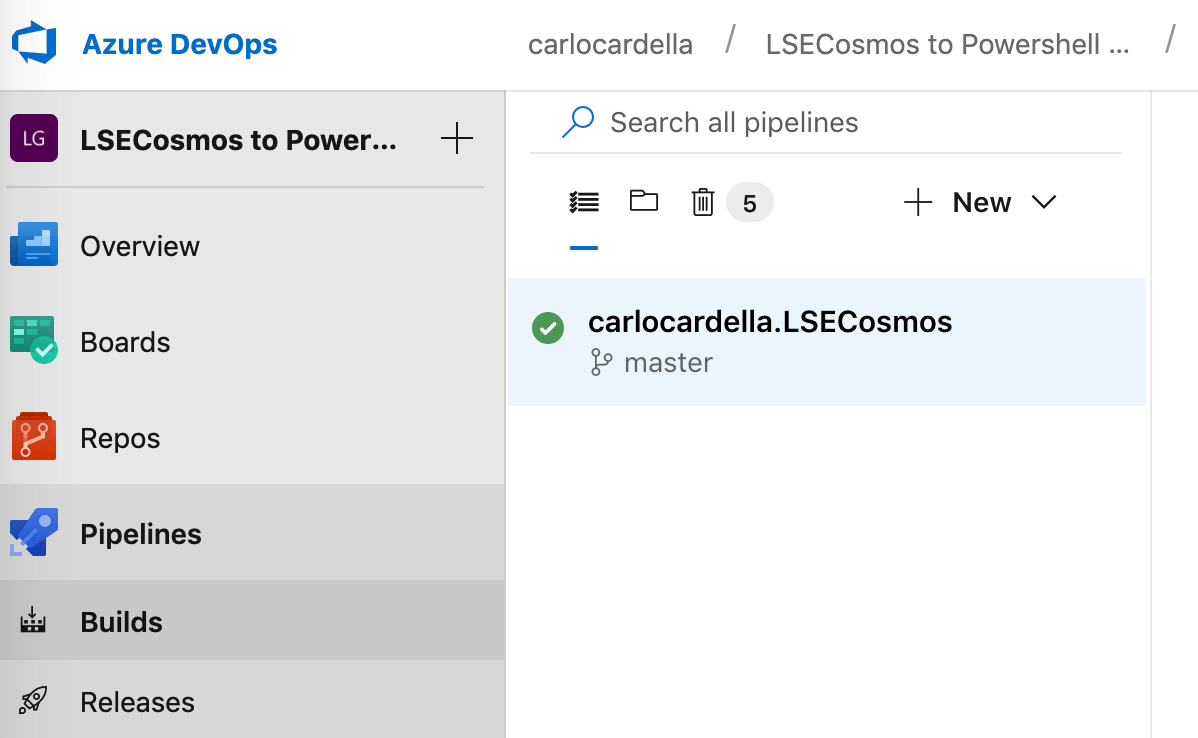This screenshot has width=1198, height=738.
Task: Click the master branch label
Action: 668,362
